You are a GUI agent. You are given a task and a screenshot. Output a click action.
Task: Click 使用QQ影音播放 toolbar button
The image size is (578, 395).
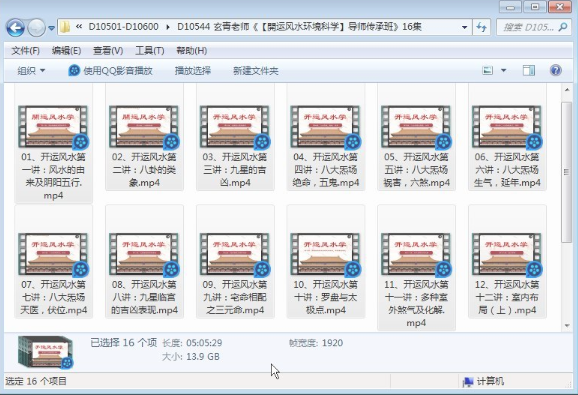(110, 70)
